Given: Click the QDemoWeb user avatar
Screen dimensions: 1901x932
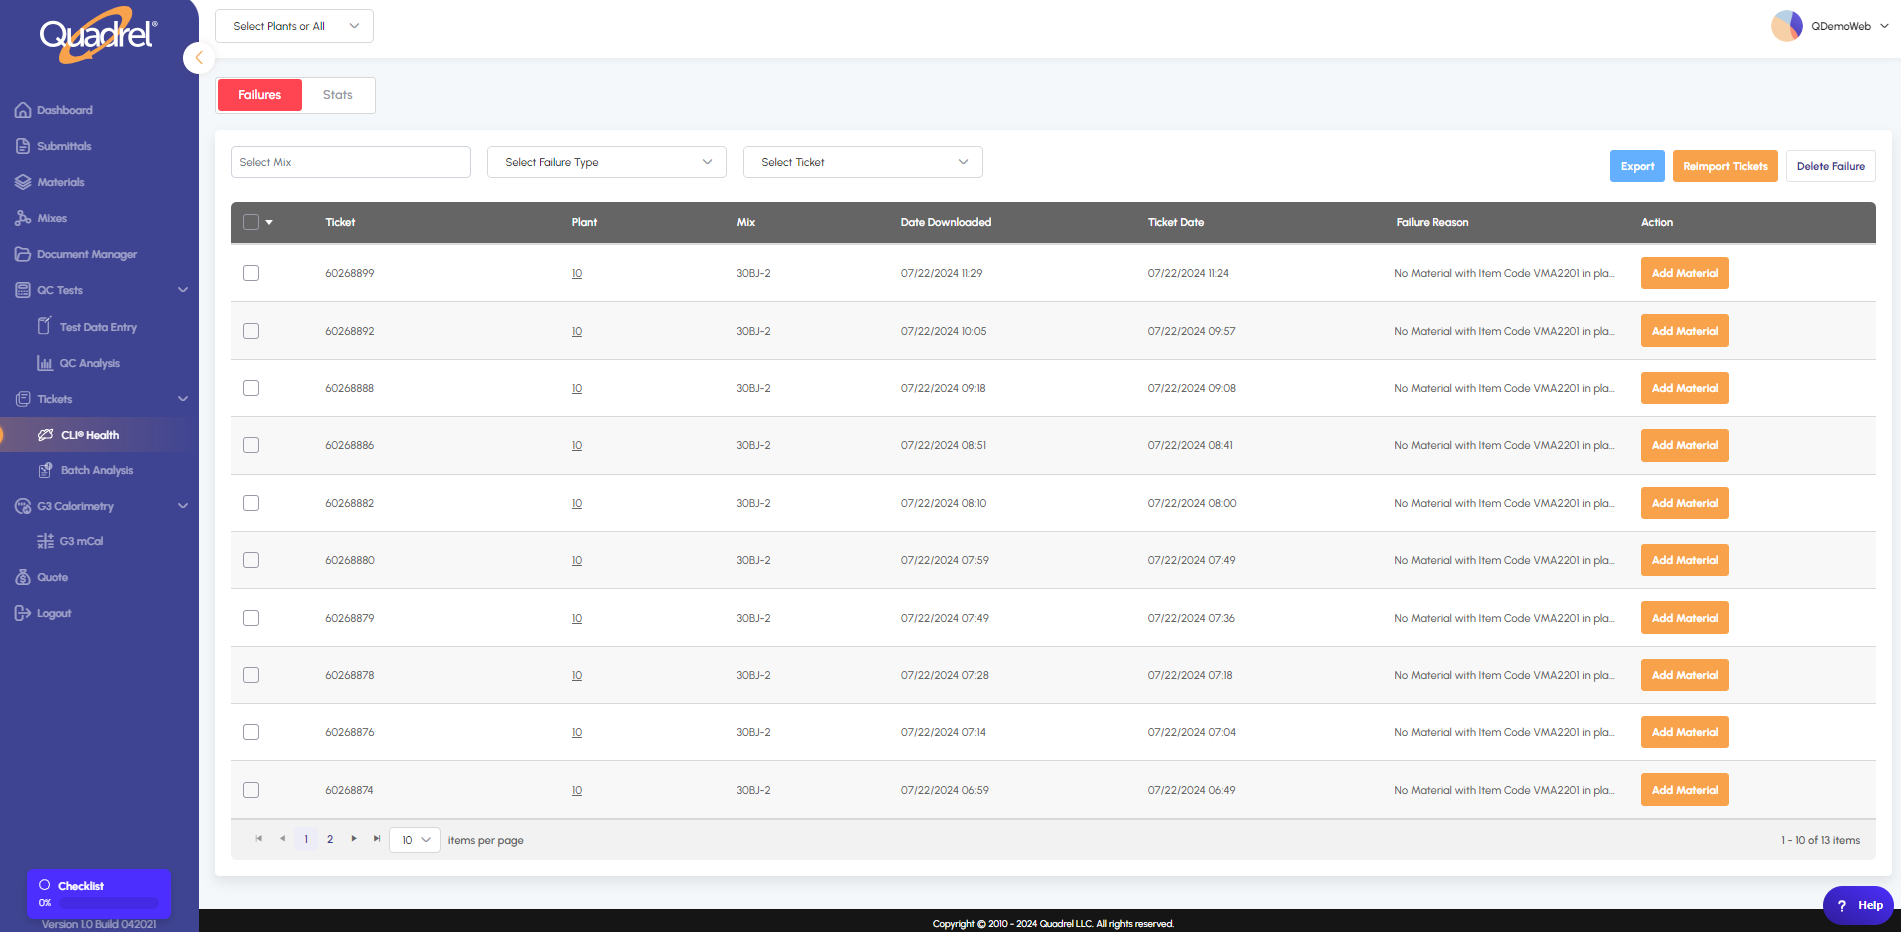Looking at the screenshot, I should (1786, 26).
